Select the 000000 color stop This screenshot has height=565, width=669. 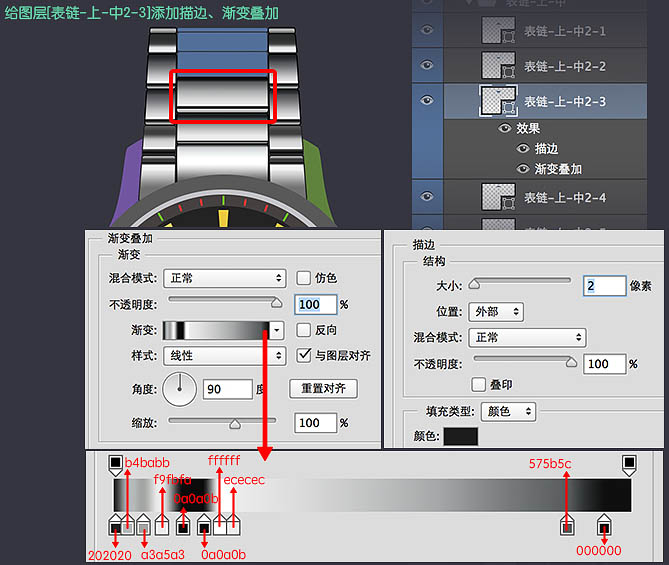(x=604, y=525)
